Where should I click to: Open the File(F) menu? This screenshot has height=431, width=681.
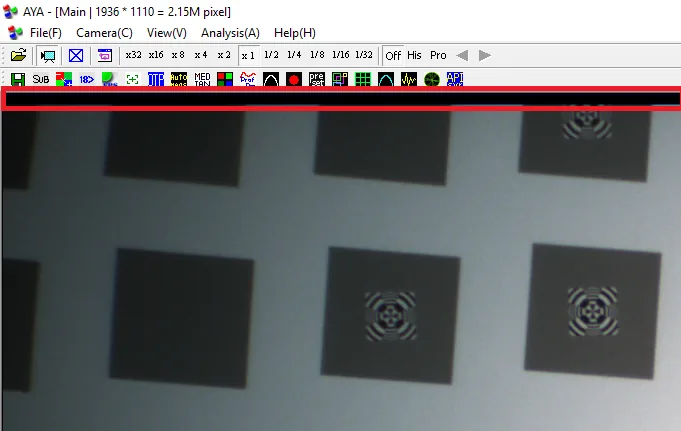46,33
